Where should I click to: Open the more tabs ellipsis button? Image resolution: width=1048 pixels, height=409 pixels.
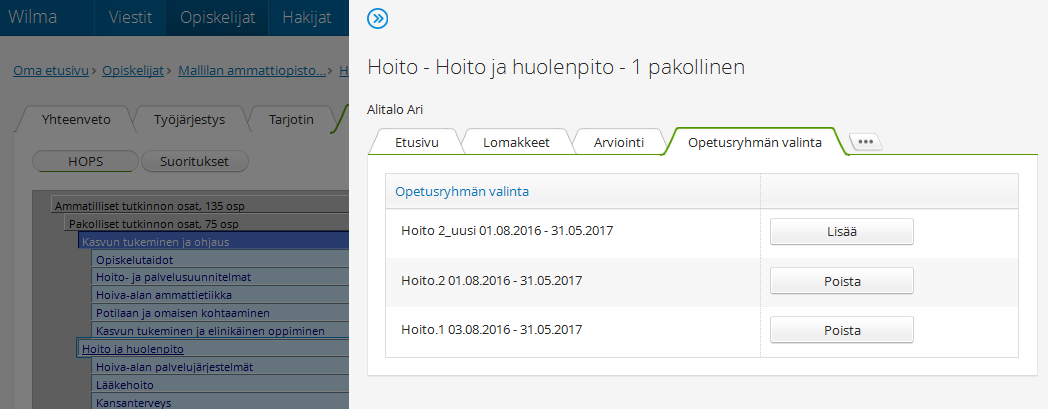click(x=865, y=142)
